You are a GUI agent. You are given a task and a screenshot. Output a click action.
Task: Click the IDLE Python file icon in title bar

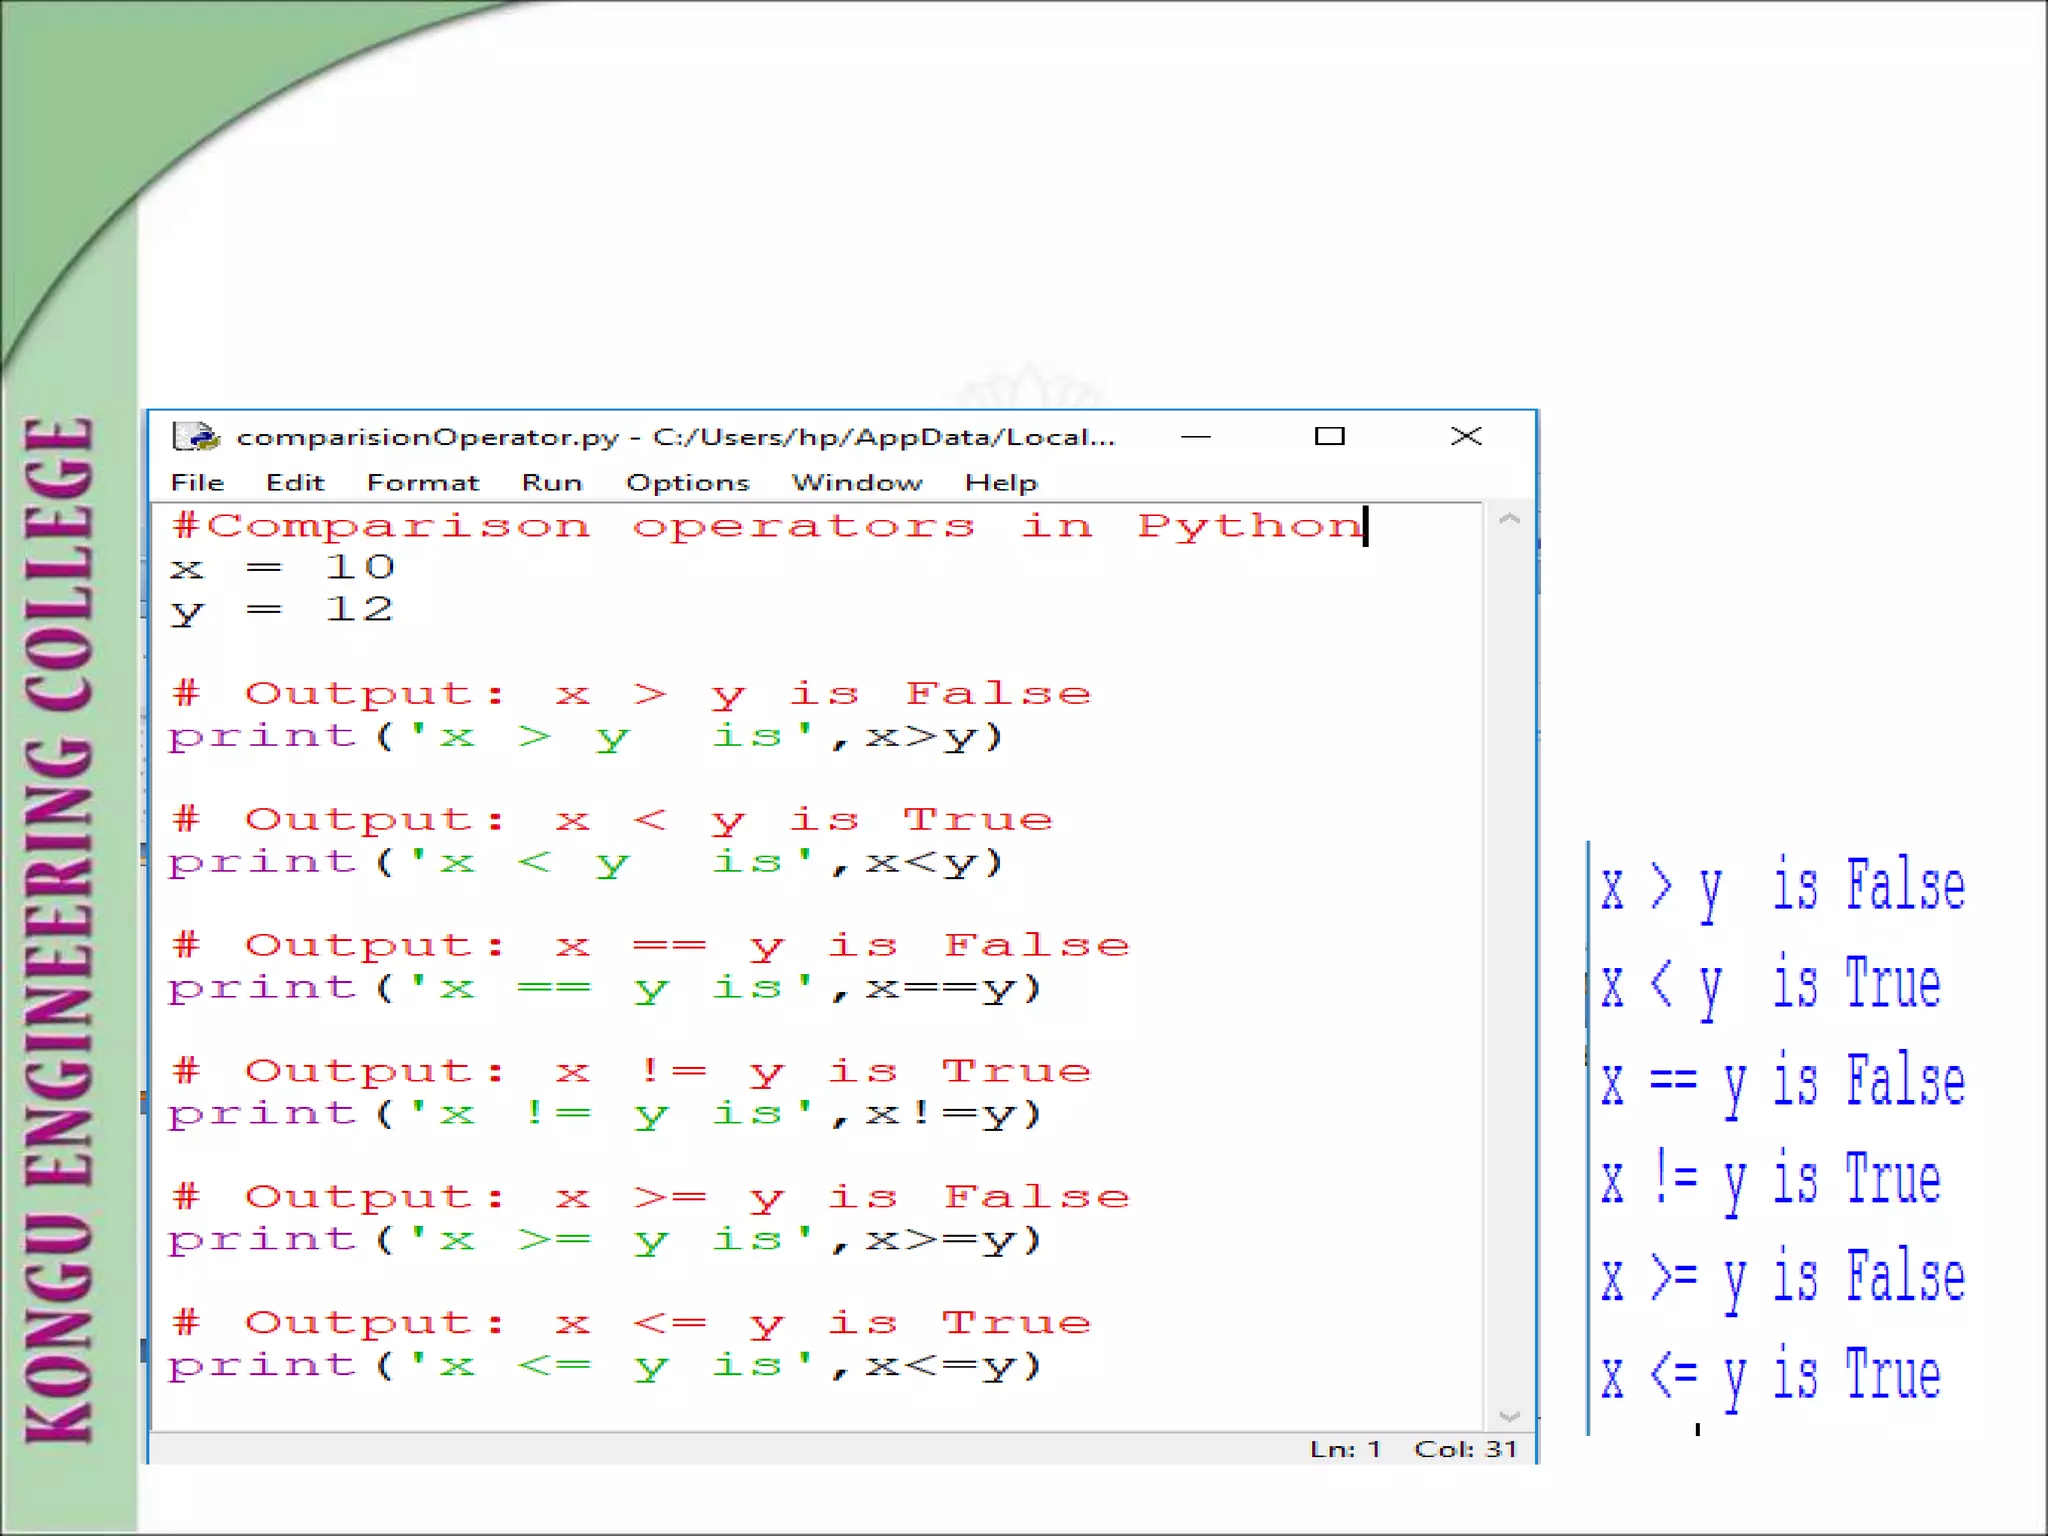pyautogui.click(x=195, y=436)
